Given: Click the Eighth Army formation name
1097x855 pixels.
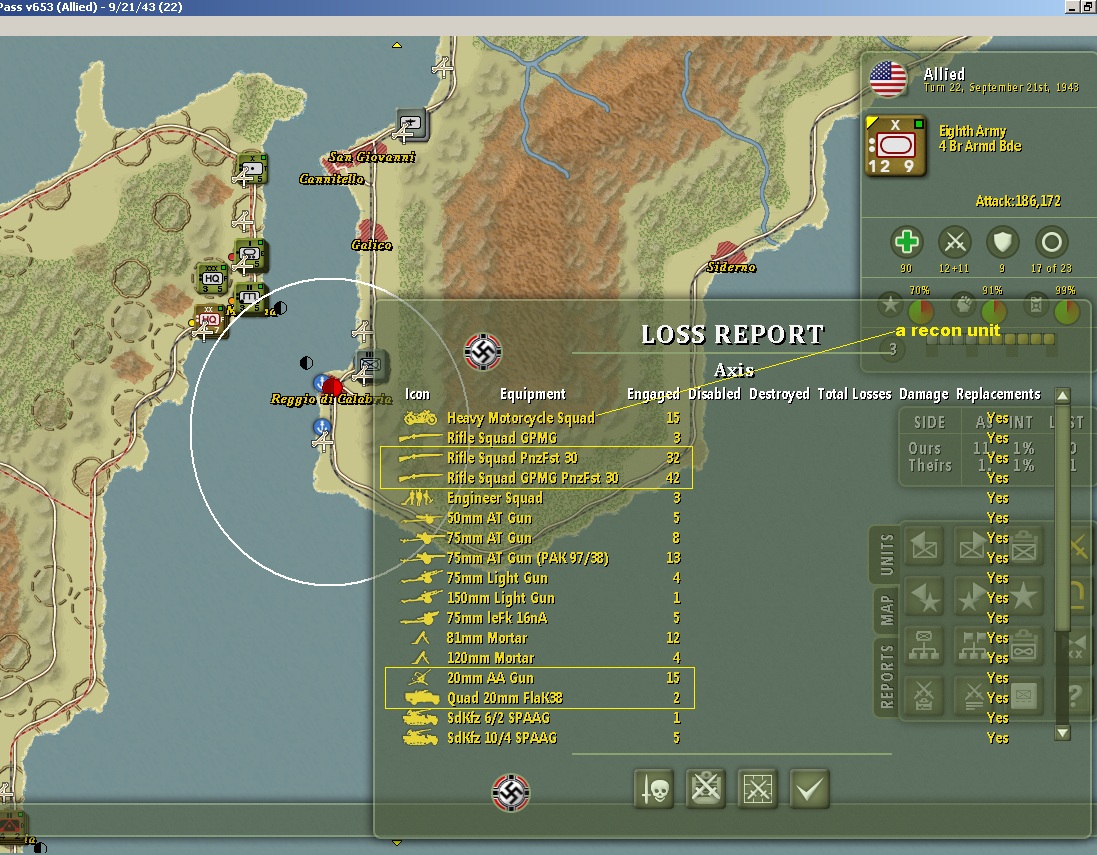Looking at the screenshot, I should click(x=972, y=131).
